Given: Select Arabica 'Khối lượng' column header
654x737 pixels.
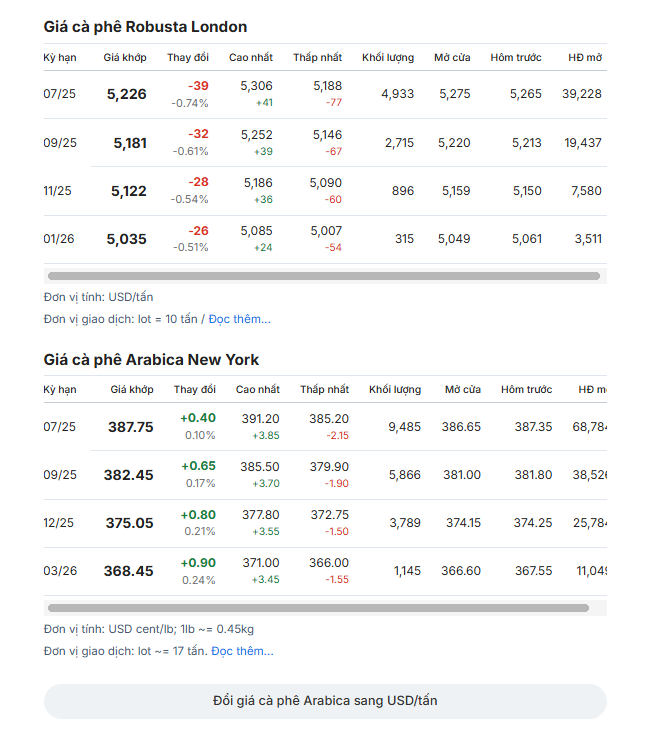Looking at the screenshot, I should 395,389.
